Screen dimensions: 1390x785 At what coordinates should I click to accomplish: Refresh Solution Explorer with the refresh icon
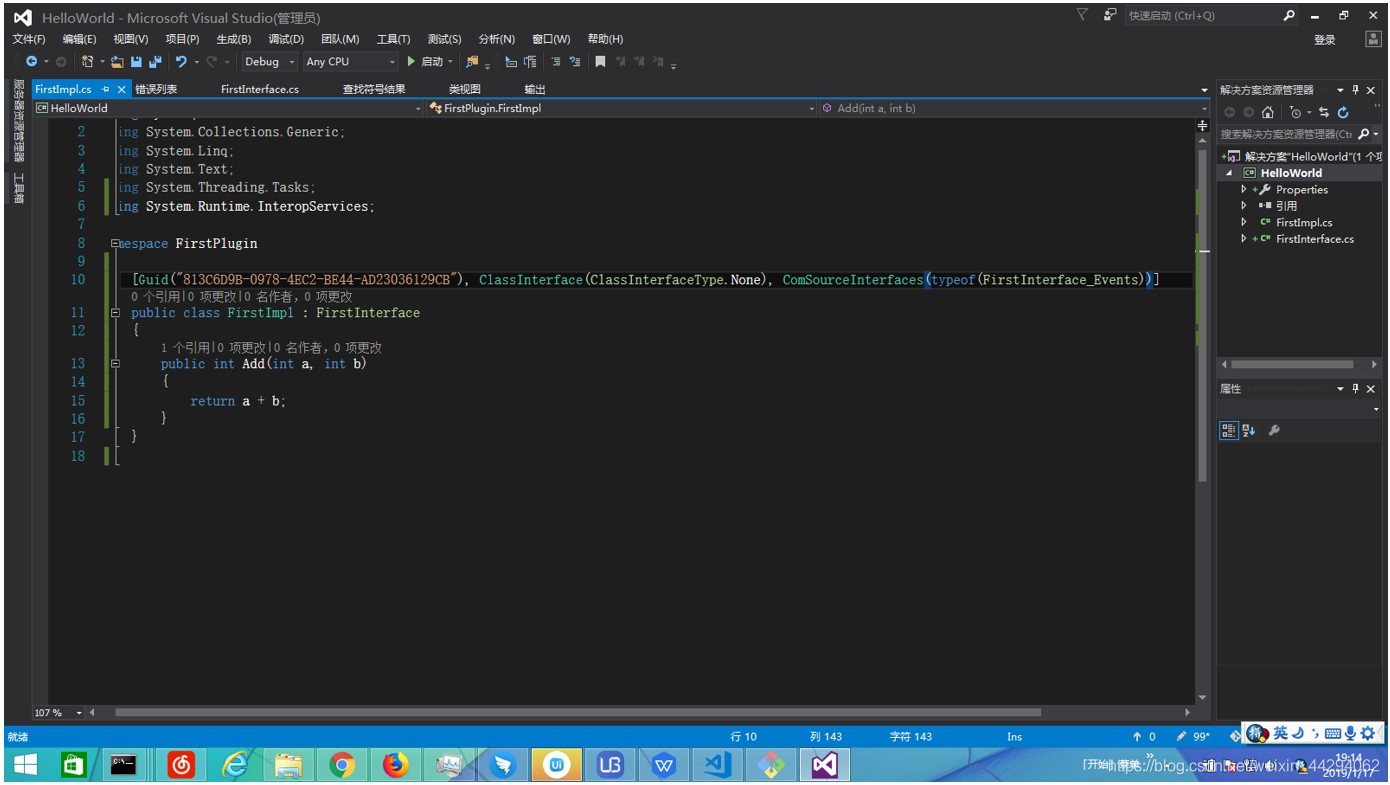(1343, 112)
